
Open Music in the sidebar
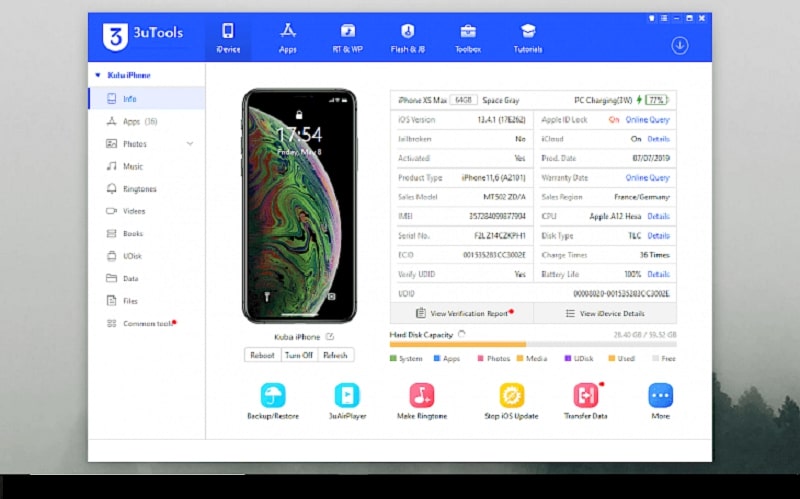coord(147,166)
